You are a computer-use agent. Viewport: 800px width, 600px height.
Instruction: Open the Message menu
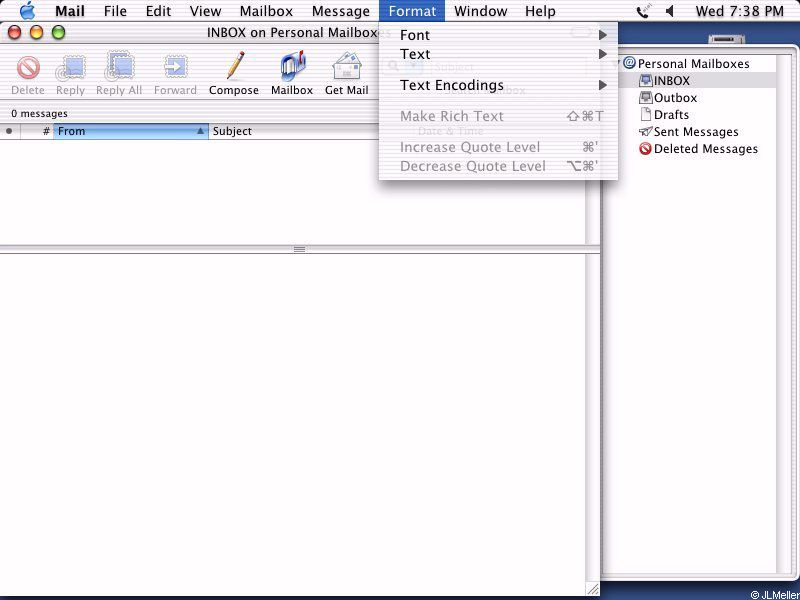coord(341,11)
